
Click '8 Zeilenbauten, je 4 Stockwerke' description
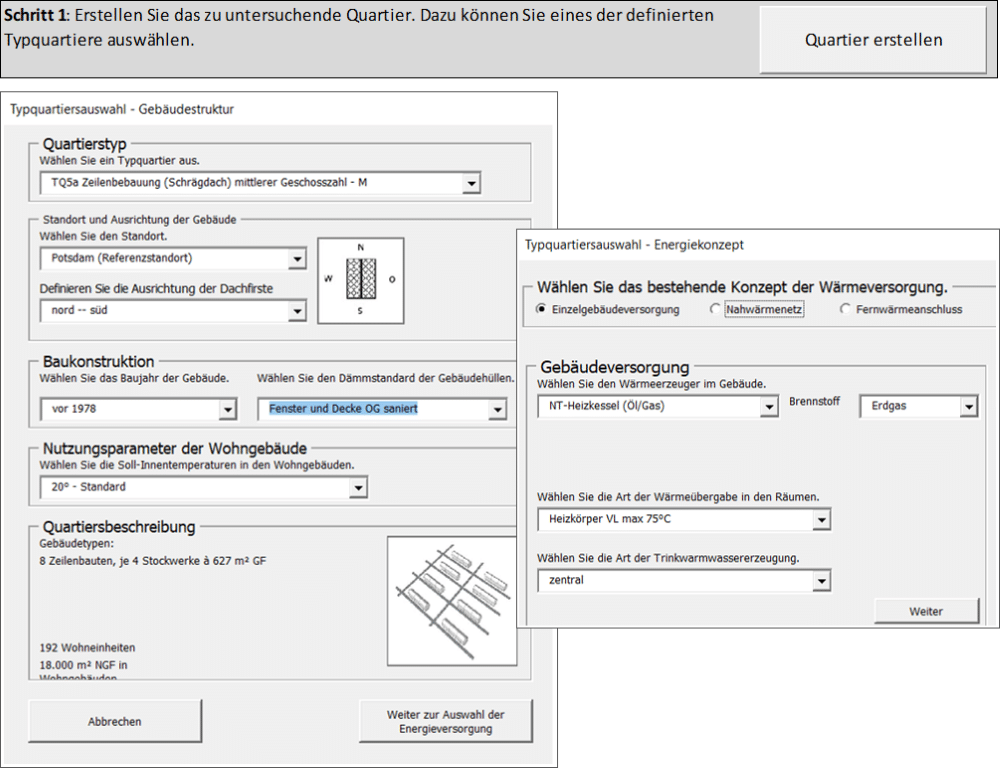(153, 561)
